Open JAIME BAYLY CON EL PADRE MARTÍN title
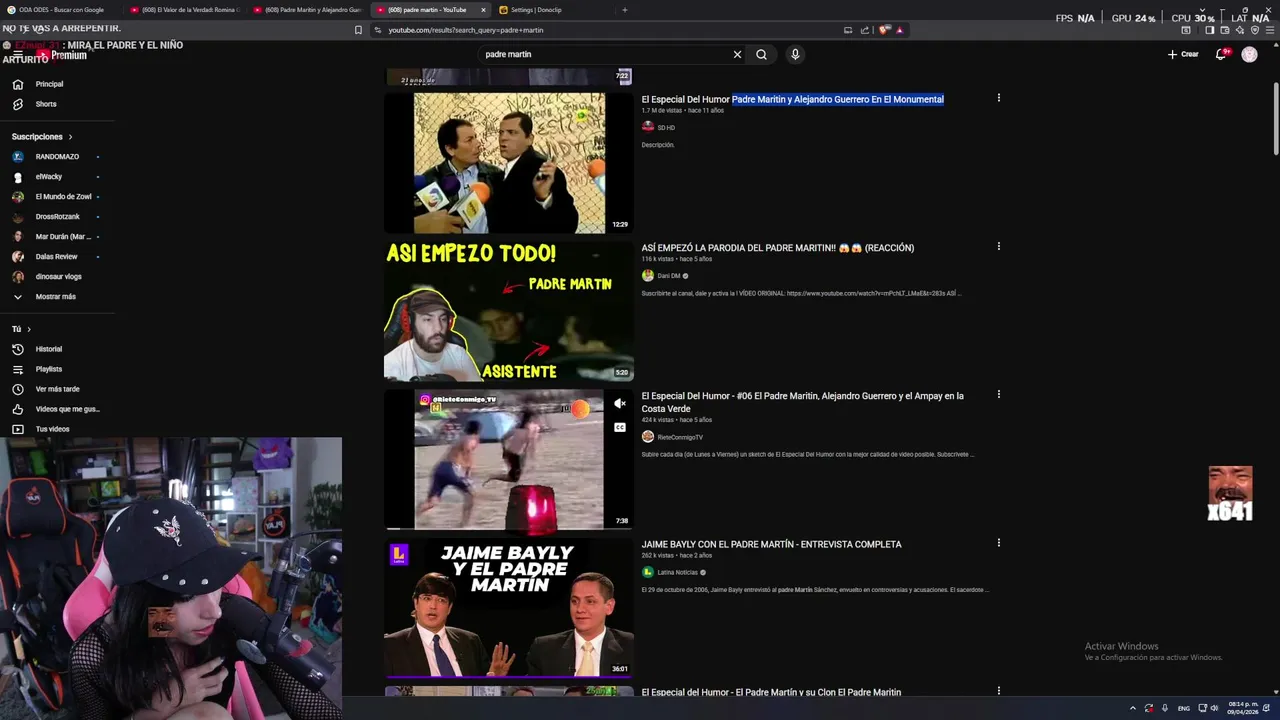This screenshot has width=1280, height=720. pos(771,544)
